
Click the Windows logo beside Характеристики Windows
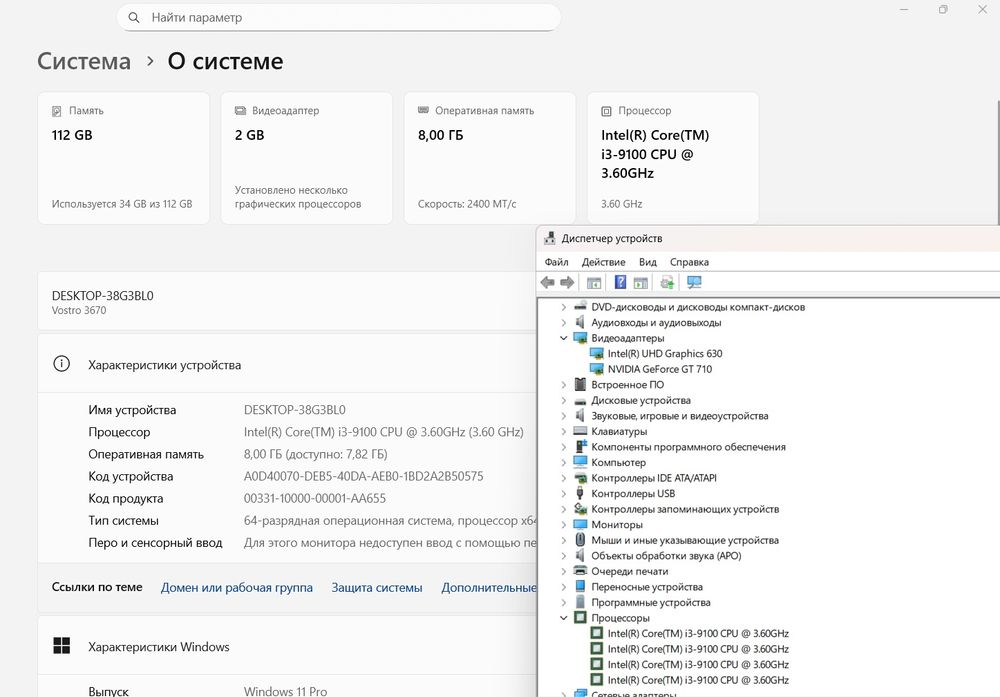62,646
